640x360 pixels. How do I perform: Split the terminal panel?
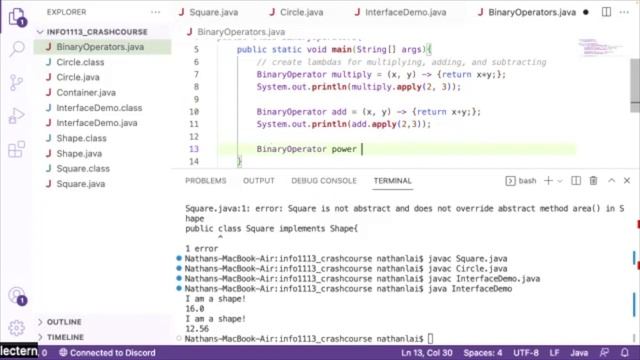pos(576,181)
